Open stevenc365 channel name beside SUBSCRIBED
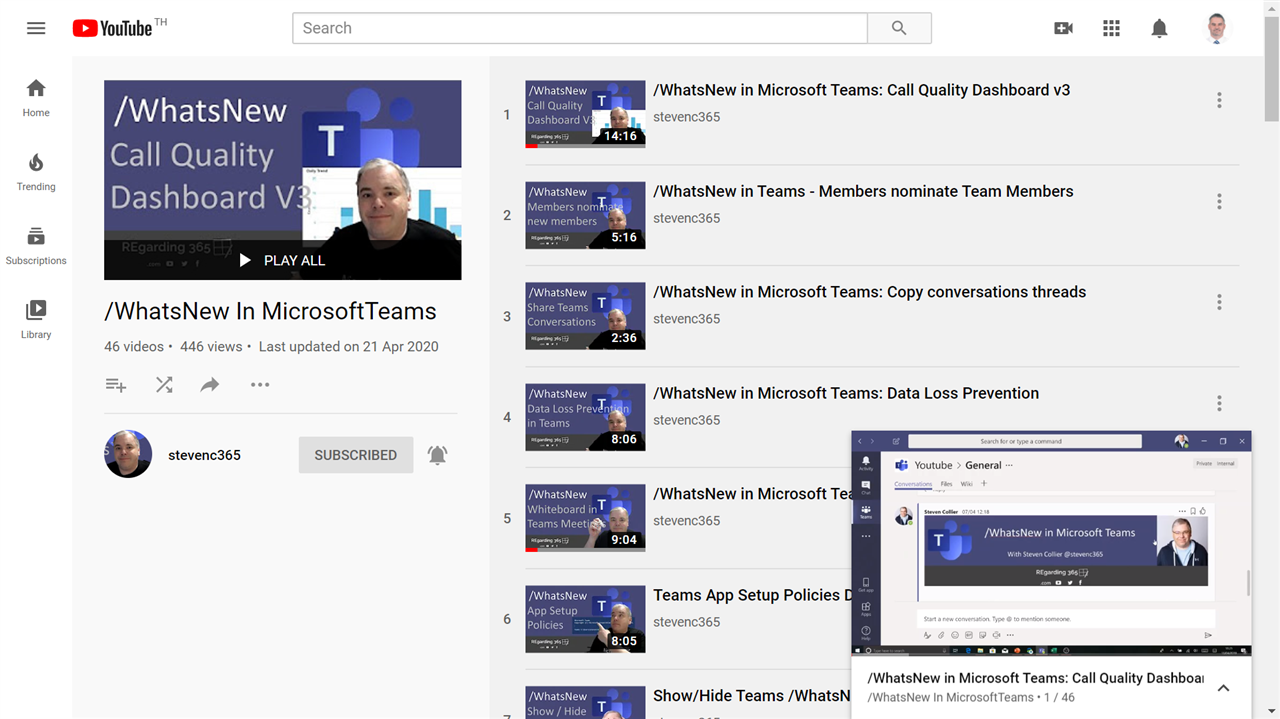Viewport: 1280px width, 719px height. tap(204, 455)
